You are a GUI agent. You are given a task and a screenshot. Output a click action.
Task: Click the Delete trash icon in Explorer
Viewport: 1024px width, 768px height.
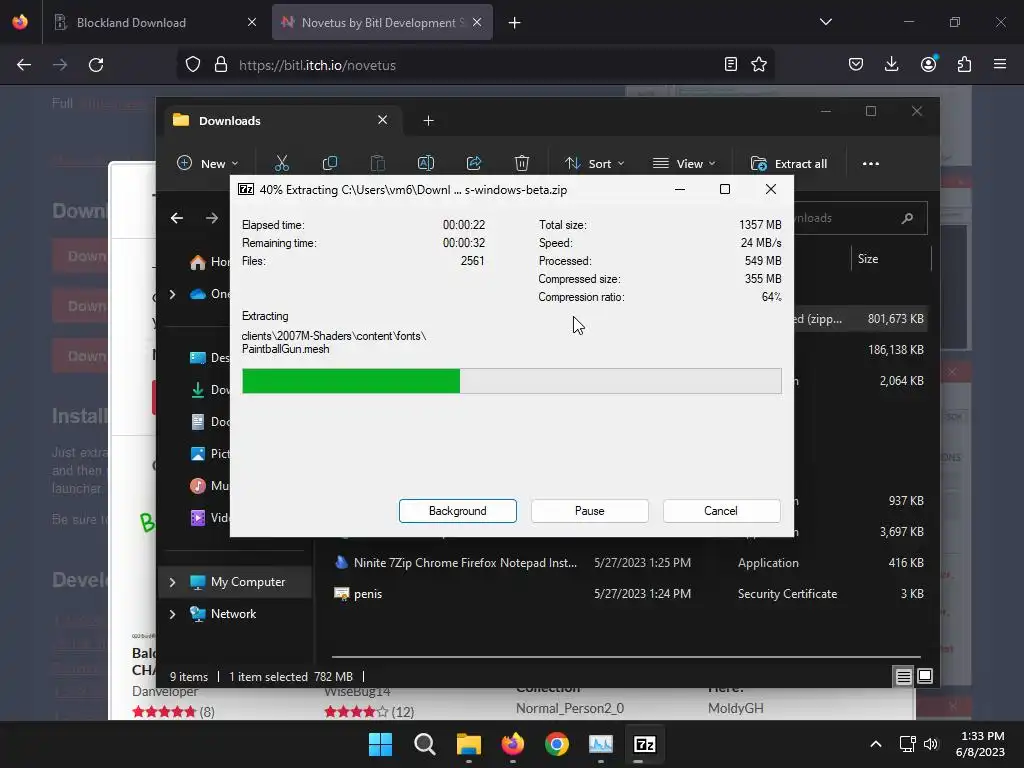click(x=521, y=163)
